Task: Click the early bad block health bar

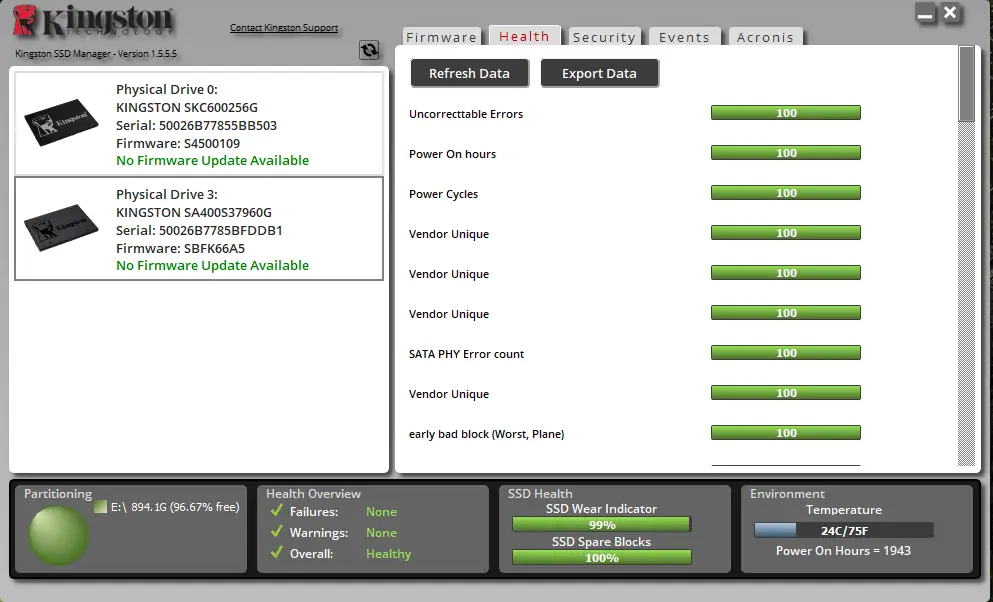Action: point(786,433)
